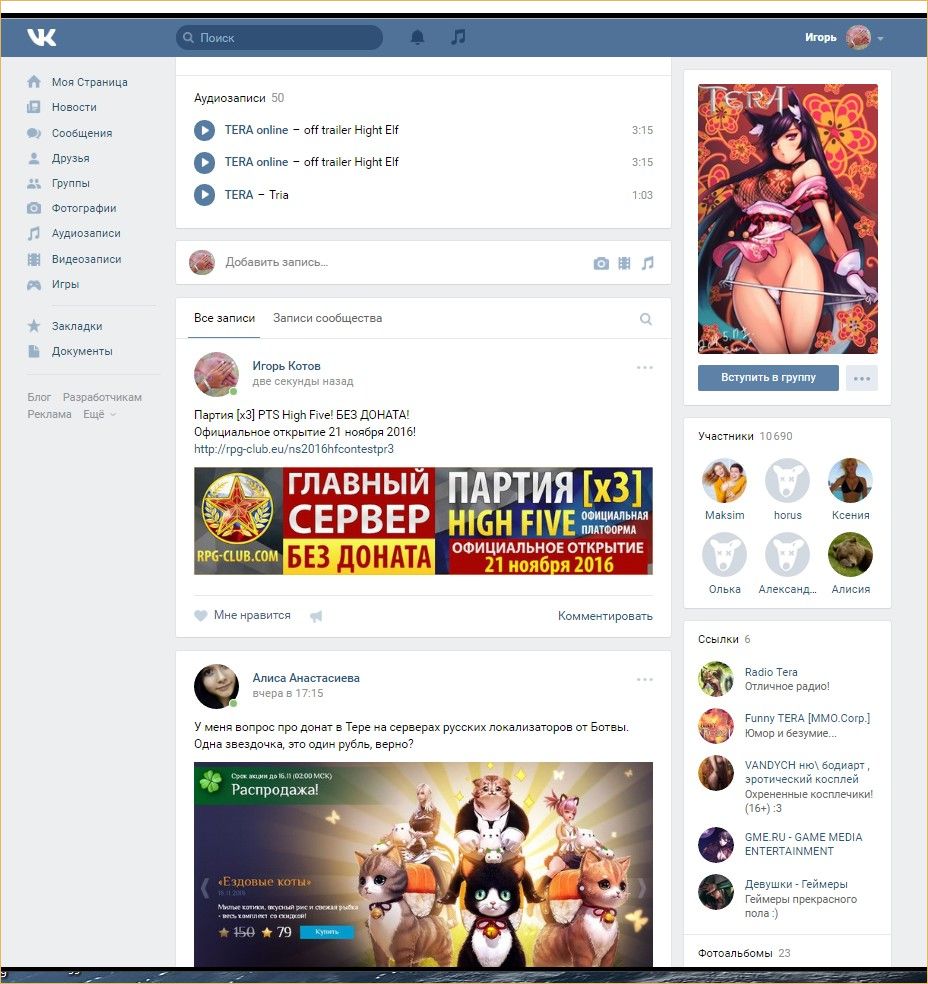Image resolution: width=928 pixels, height=984 pixels.
Task: Like Игорь Котов's post heart icon
Action: 201,616
